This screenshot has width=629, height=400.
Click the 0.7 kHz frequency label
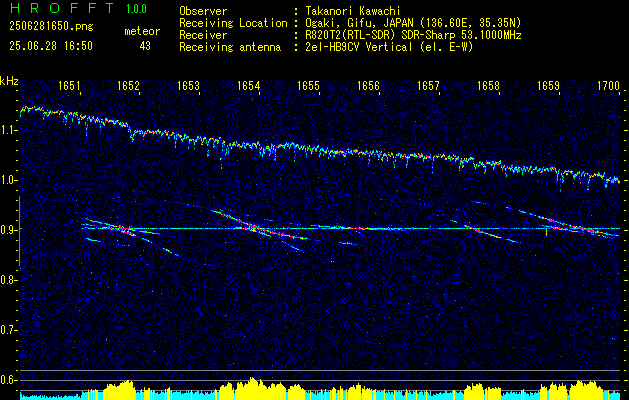point(8,330)
